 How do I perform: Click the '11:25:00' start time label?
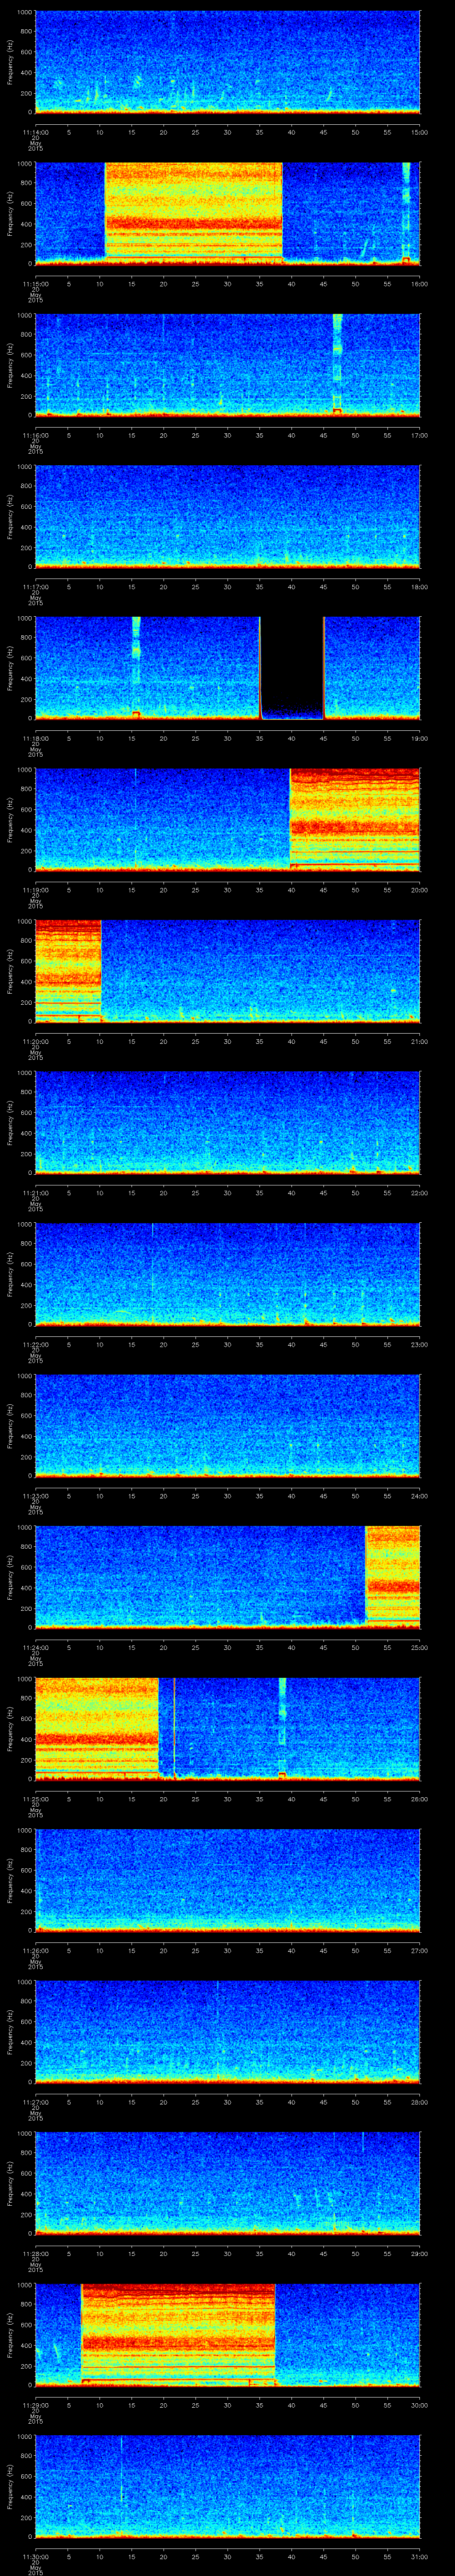[x=35, y=1798]
